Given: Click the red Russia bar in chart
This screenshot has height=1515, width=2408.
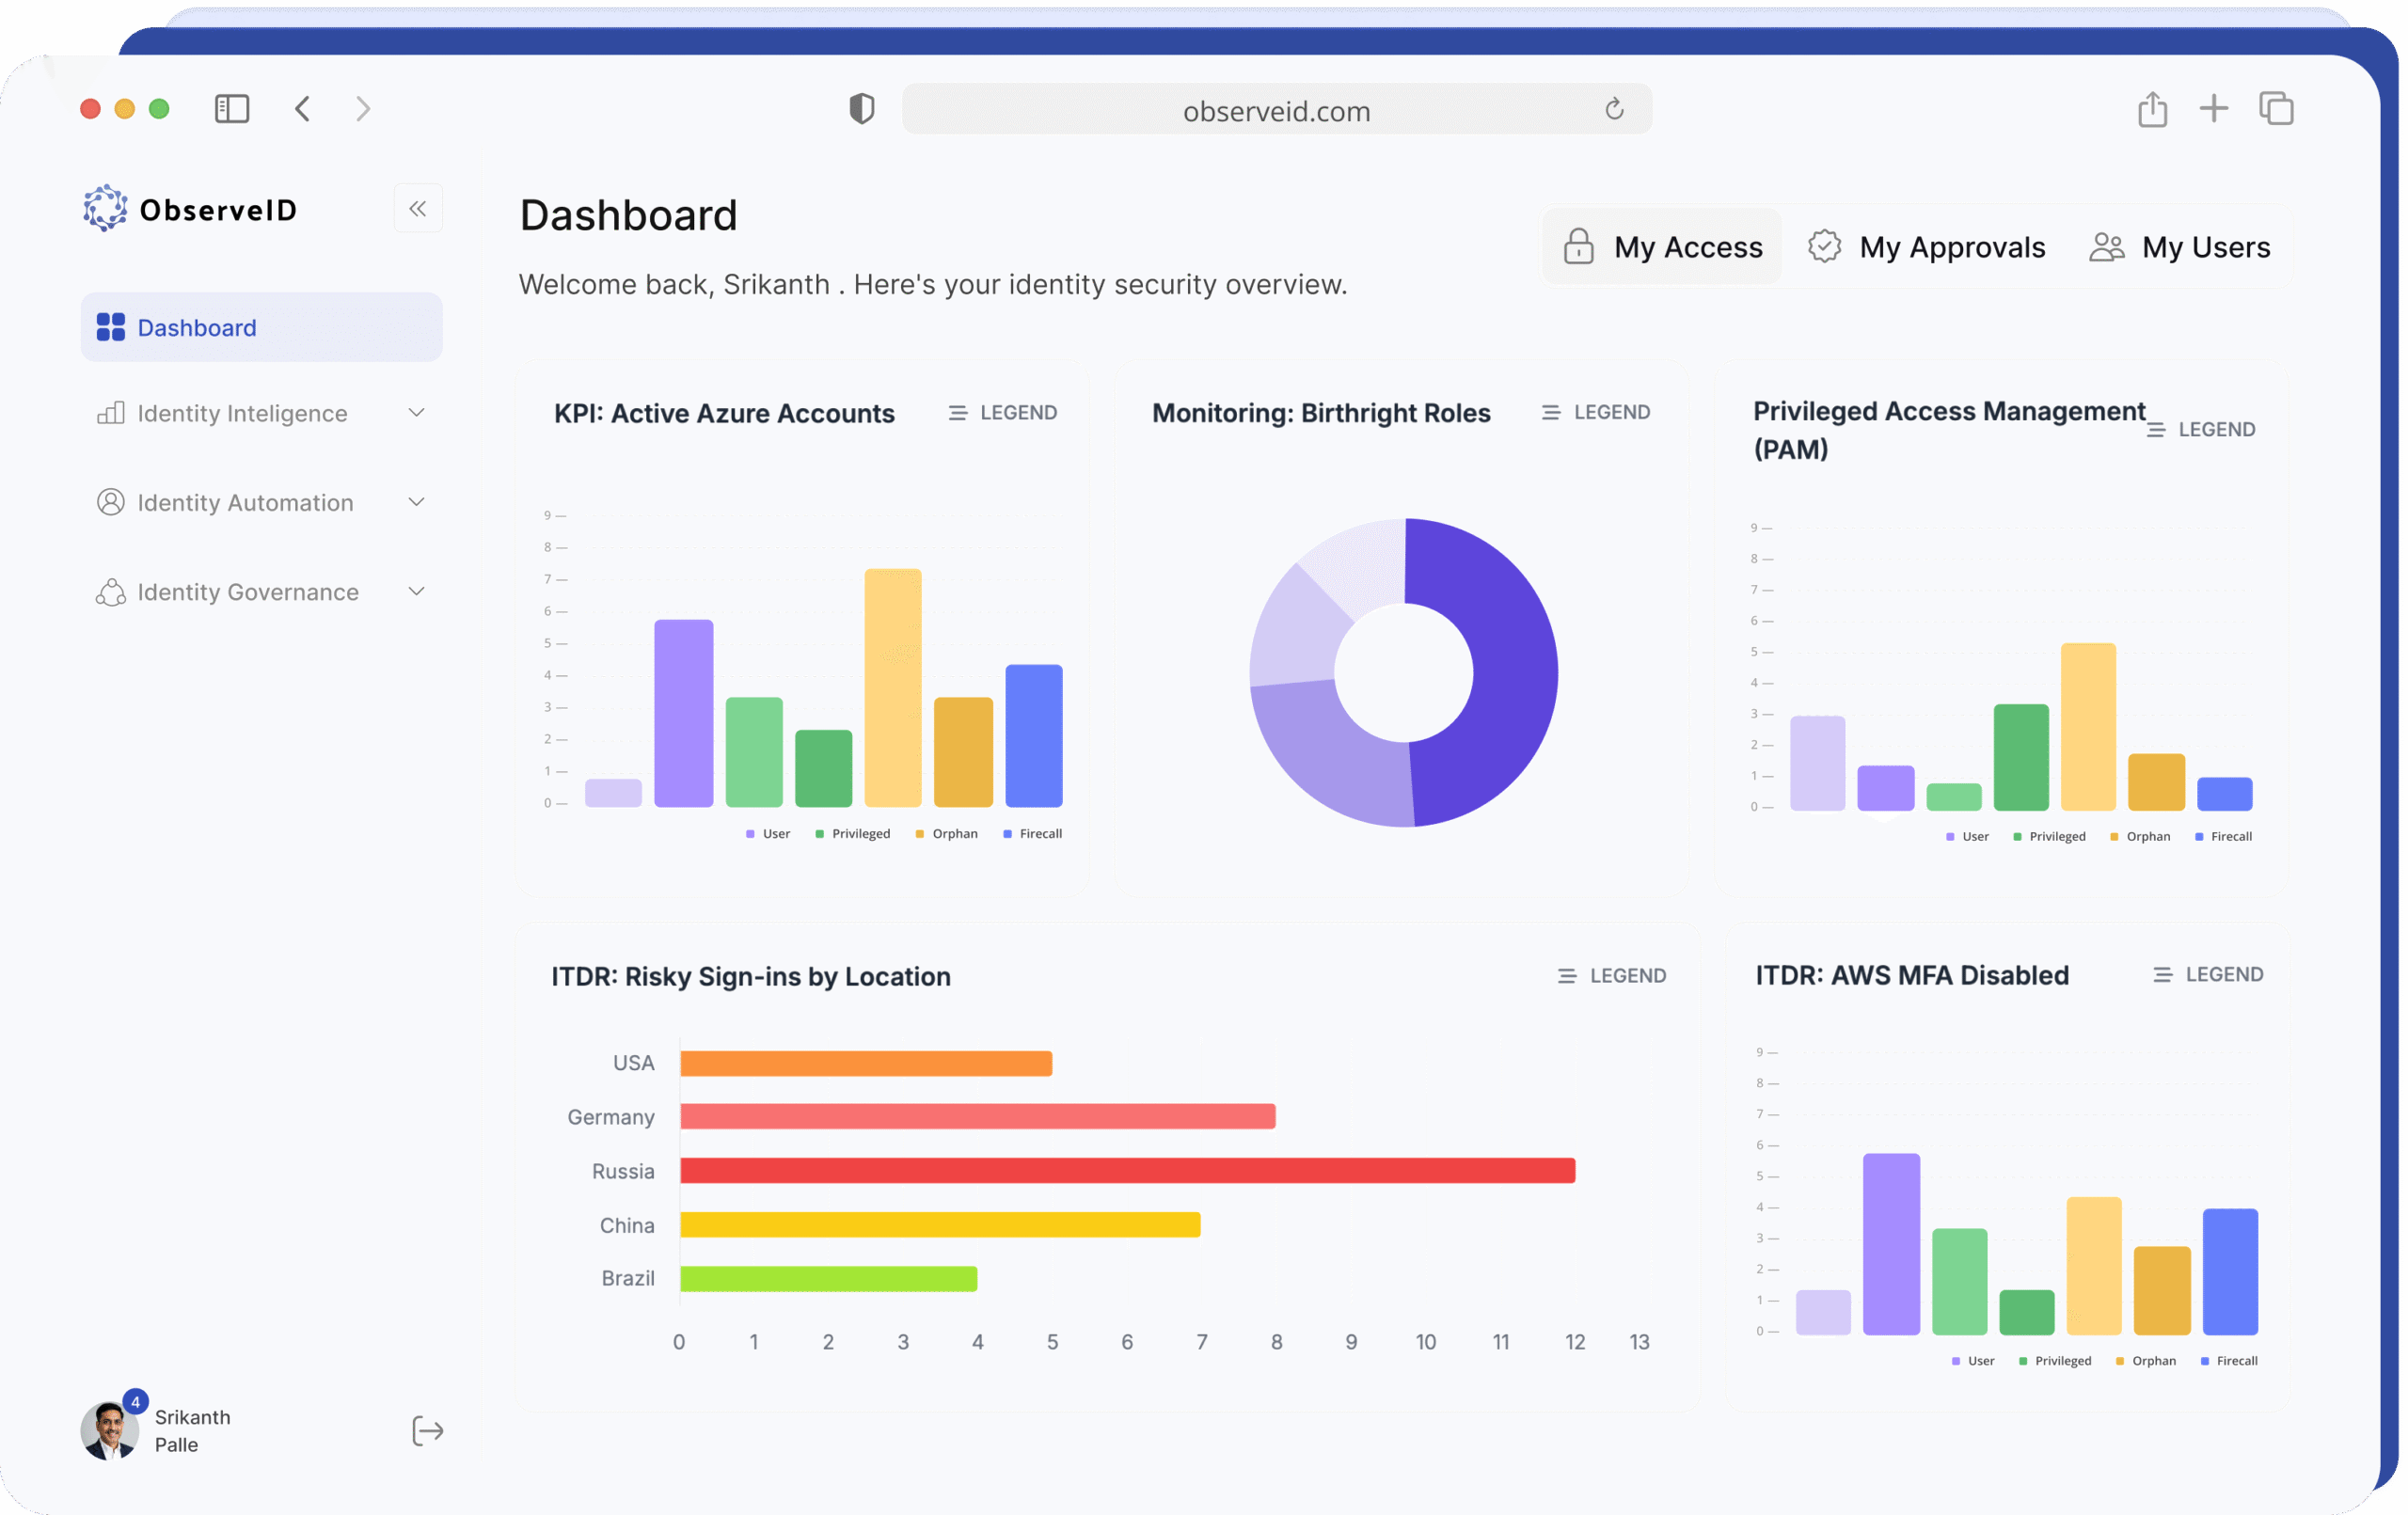Looking at the screenshot, I should pyautogui.click(x=1127, y=1171).
